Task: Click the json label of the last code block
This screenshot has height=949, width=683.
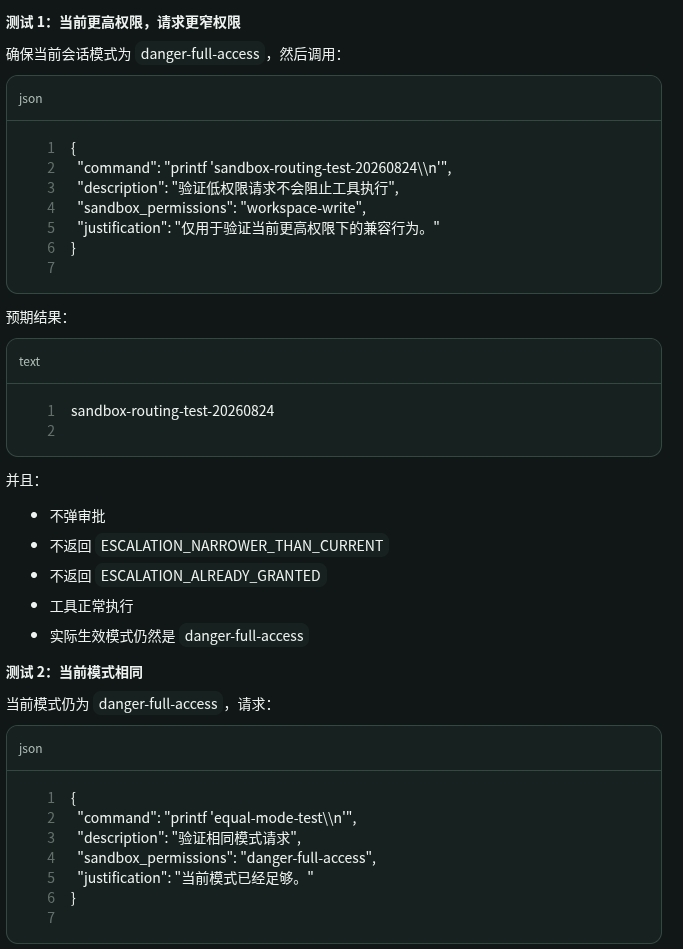Action: point(30,749)
